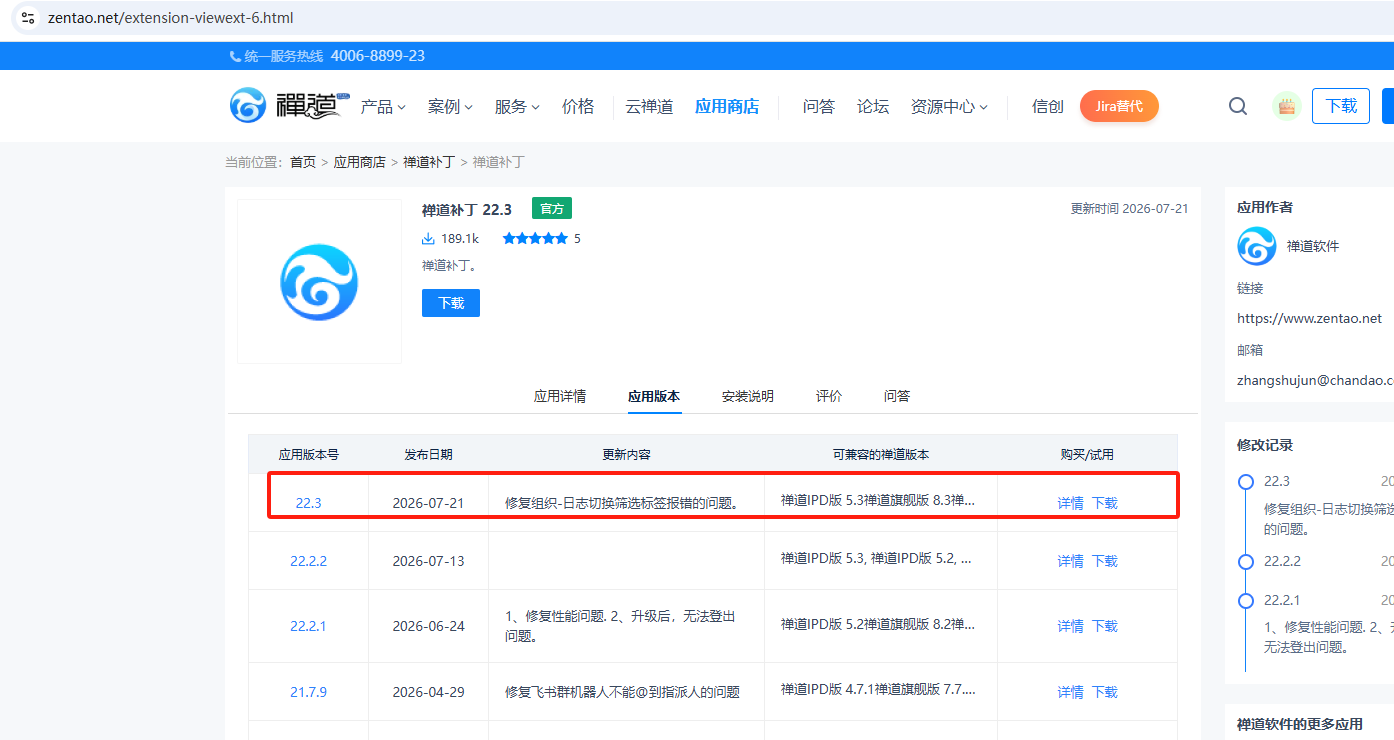This screenshot has height=740, width=1394.
Task: Click the 发布日期 column header
Action: (x=428, y=454)
